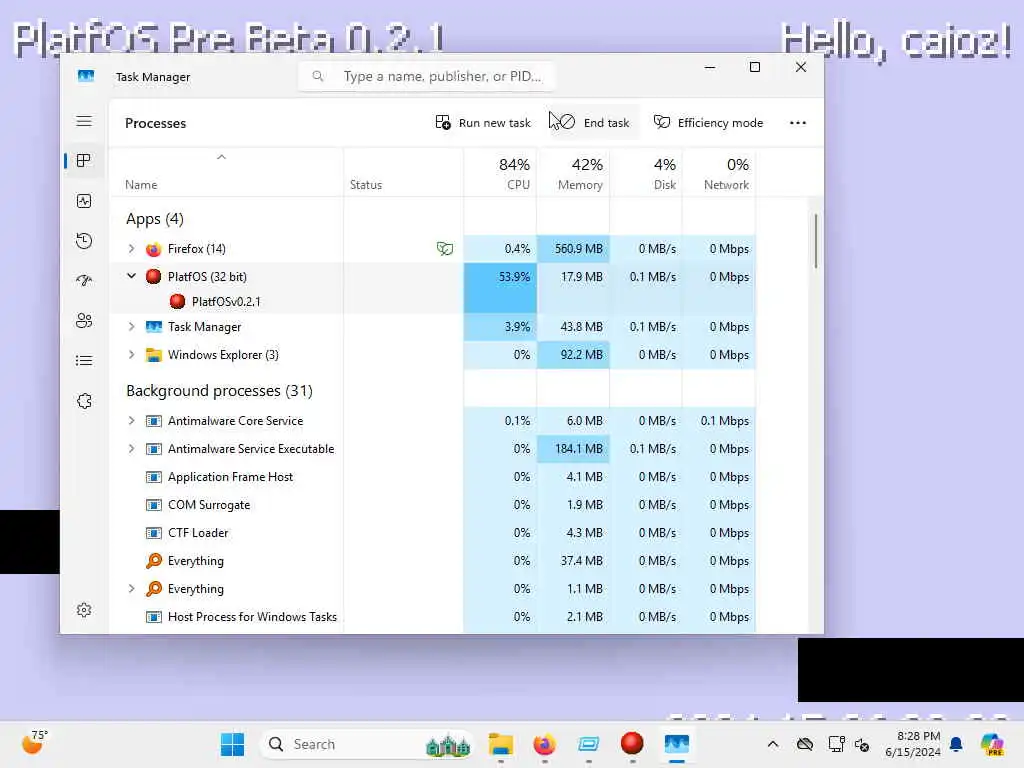This screenshot has height=768, width=1024.
Task: Click the Firefox icon in the Apps list
Action: point(153,249)
